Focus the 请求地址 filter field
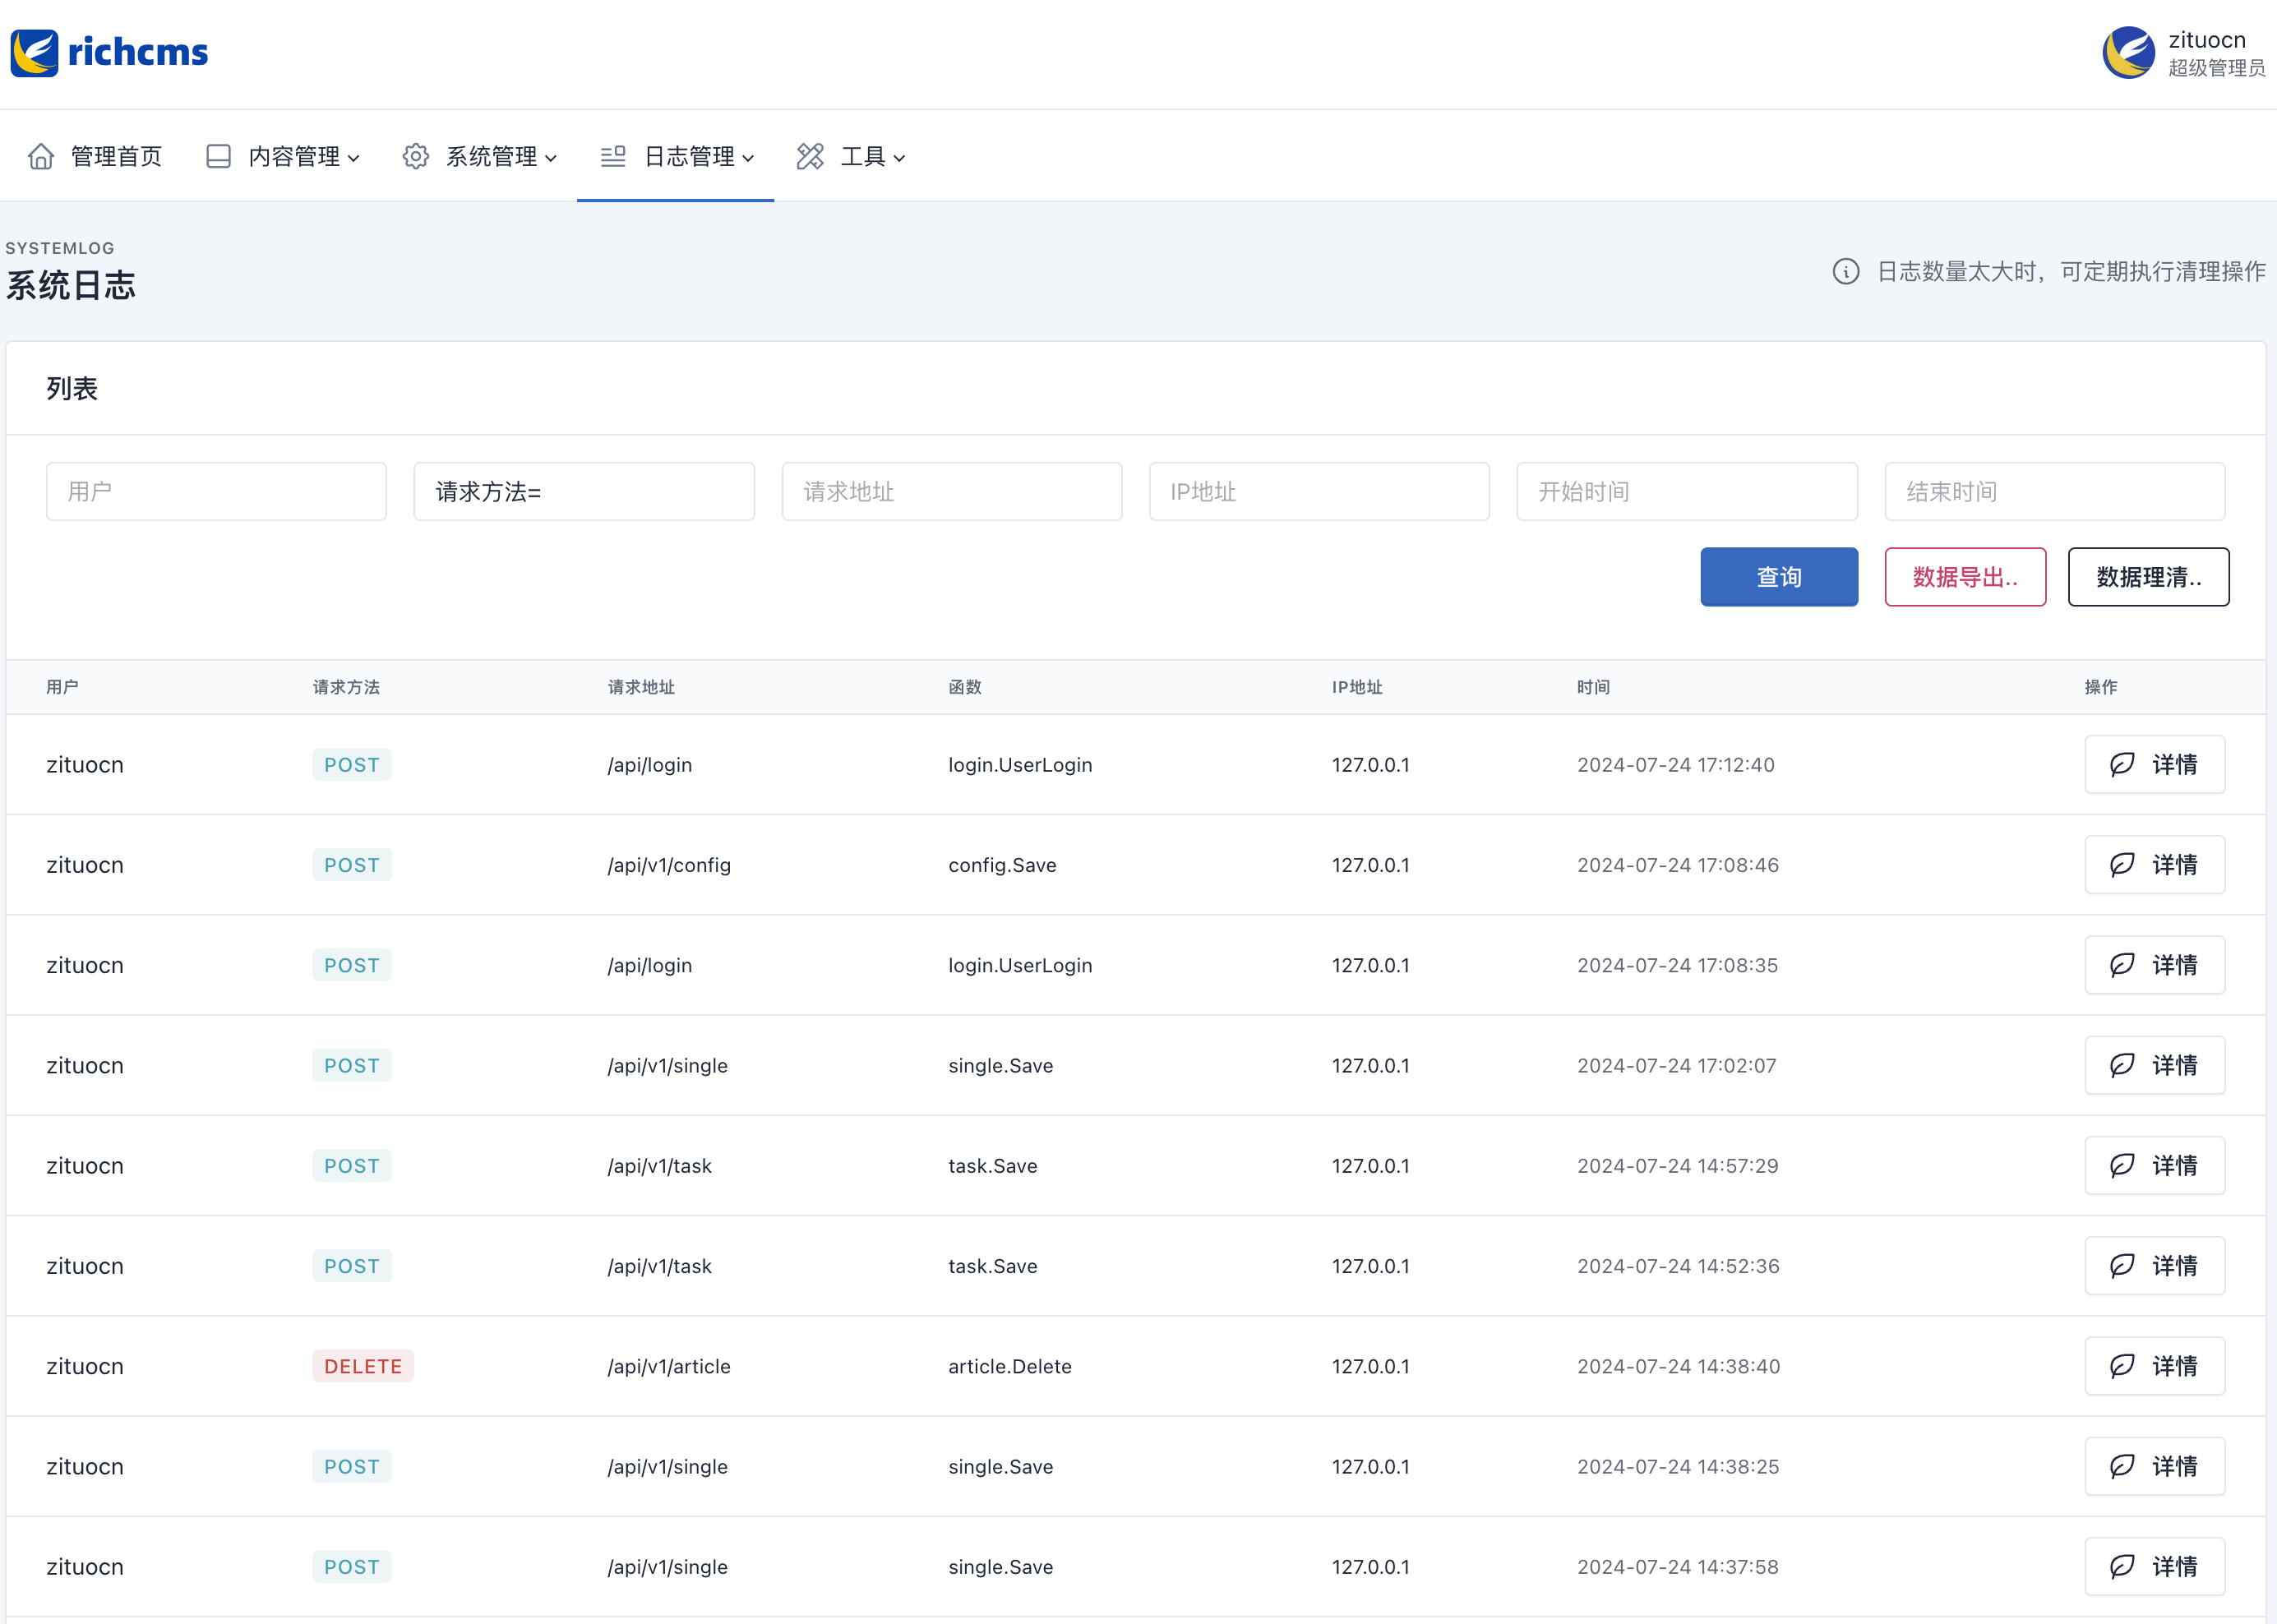The image size is (2277, 1624). (952, 491)
